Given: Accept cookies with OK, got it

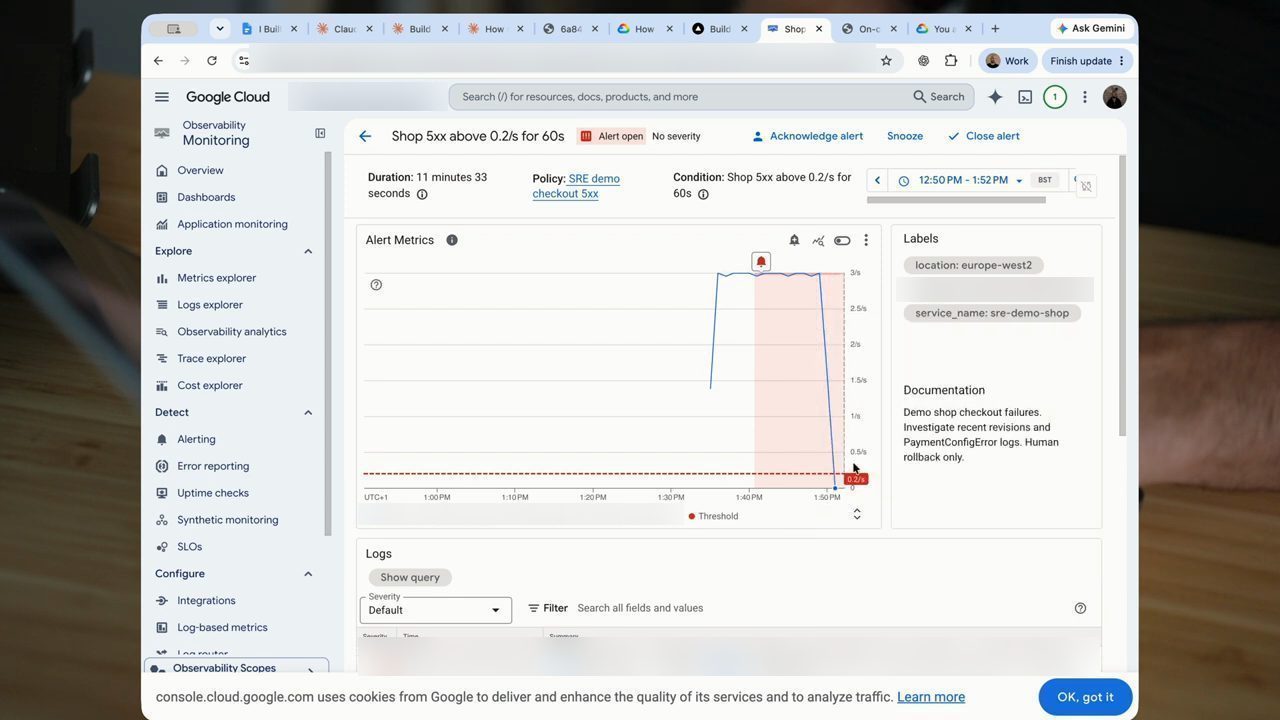Looking at the screenshot, I should (x=1085, y=697).
